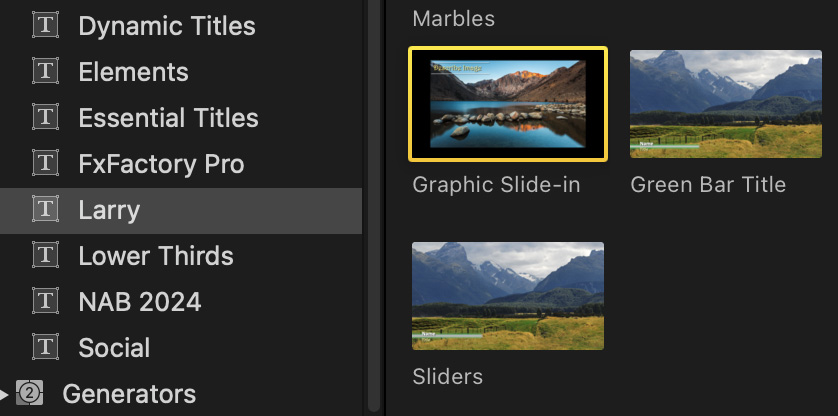838x416 pixels.
Task: Click the Green Bar Title name label
Action: click(x=708, y=185)
